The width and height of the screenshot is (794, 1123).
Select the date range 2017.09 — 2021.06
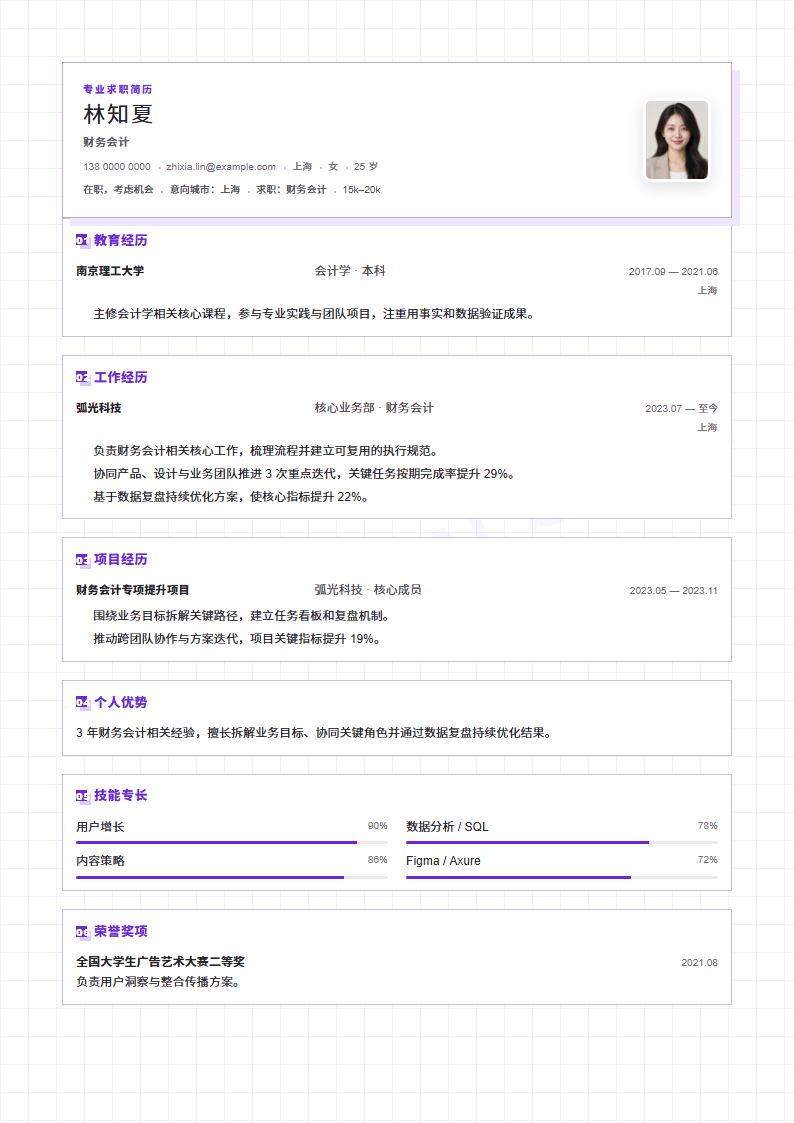673,271
